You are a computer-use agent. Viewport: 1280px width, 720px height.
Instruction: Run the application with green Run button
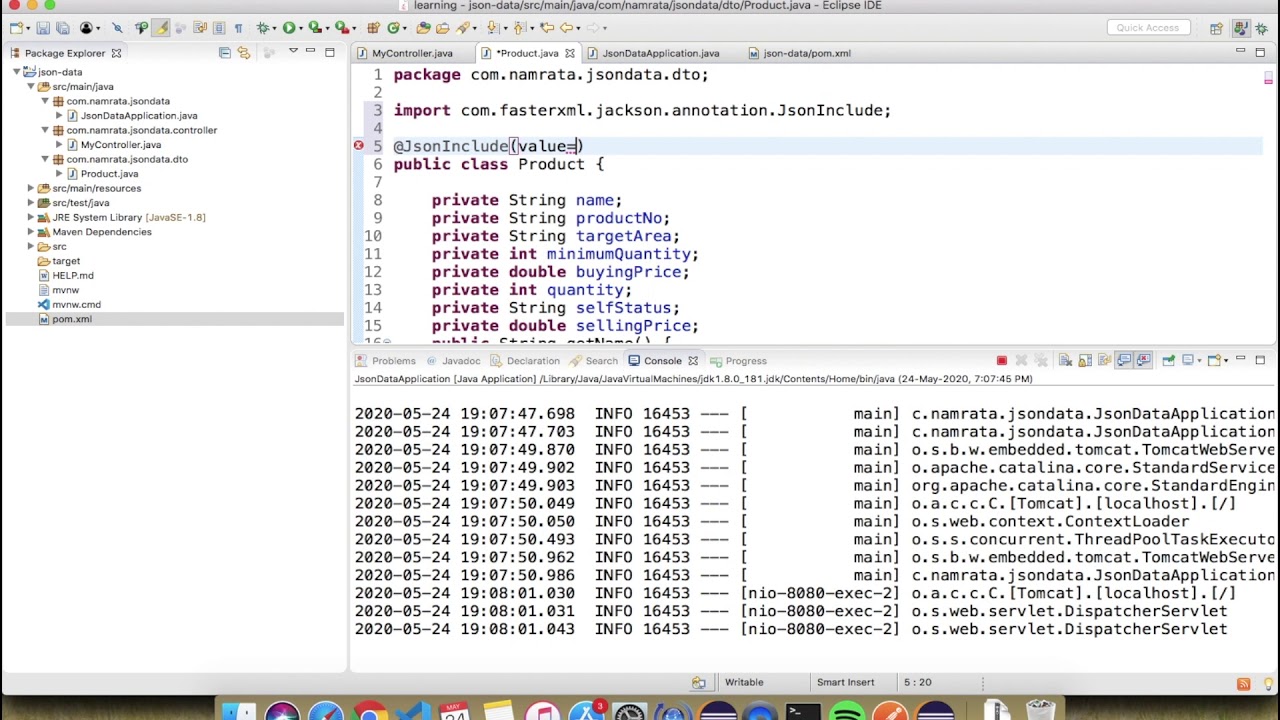tap(289, 28)
